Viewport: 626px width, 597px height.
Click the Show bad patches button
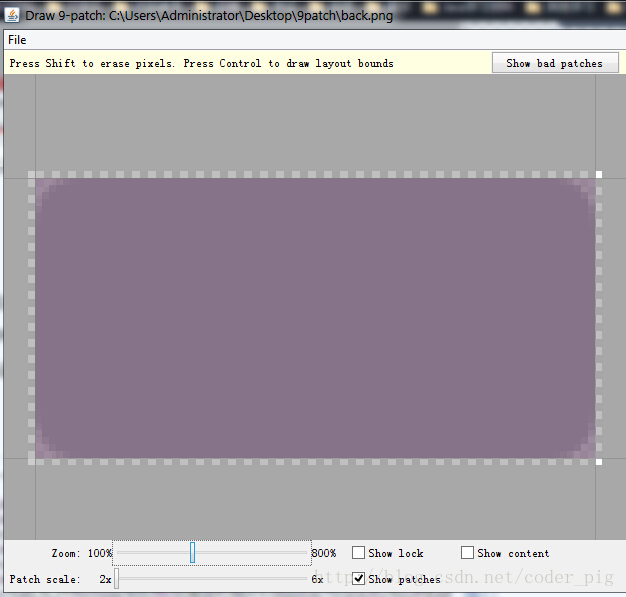554,63
